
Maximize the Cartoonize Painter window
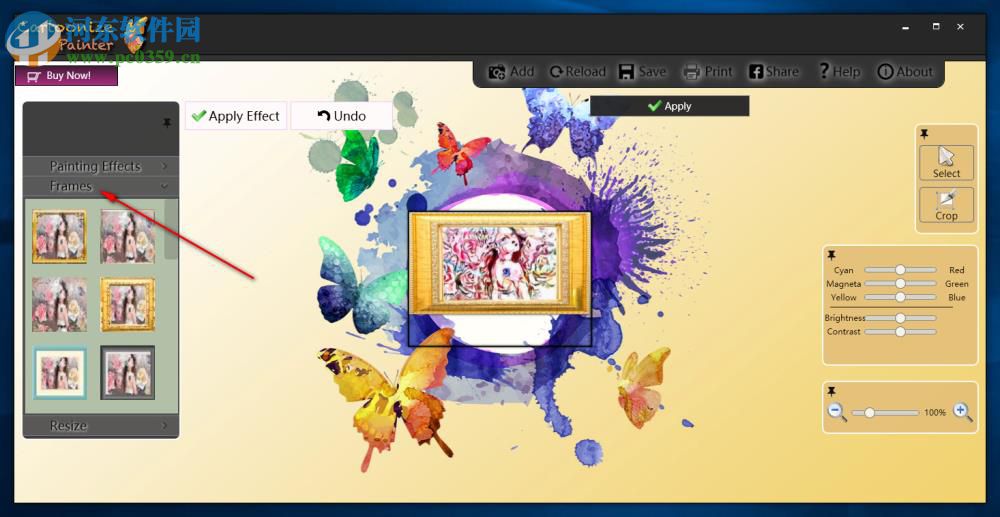click(x=936, y=27)
